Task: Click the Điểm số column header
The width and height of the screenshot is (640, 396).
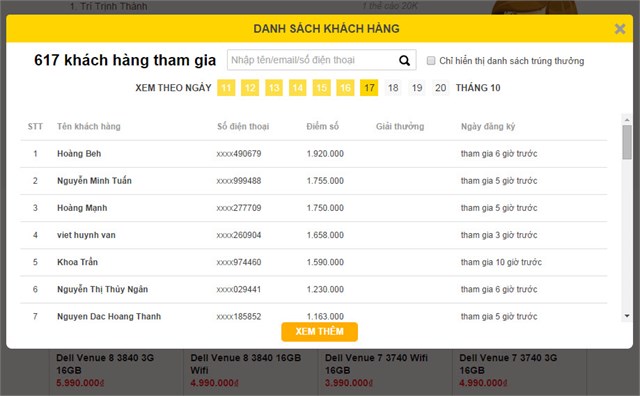Action: [x=322, y=127]
